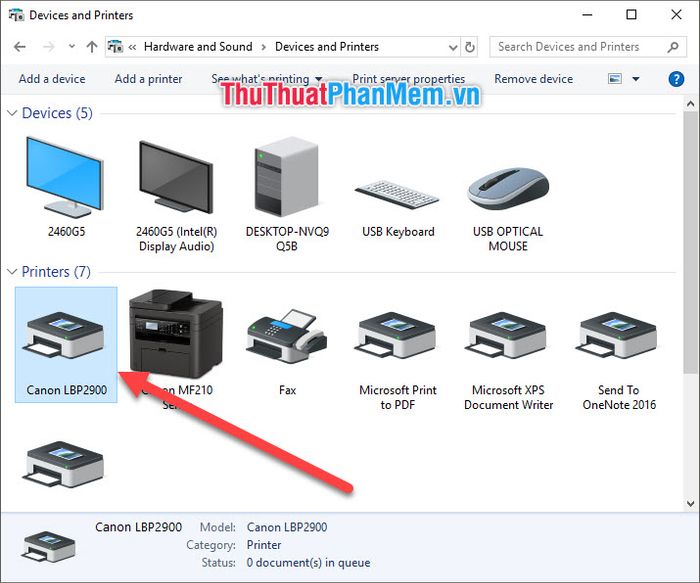
Task: Select the 2460G5 monitor device icon
Action: (x=65, y=177)
